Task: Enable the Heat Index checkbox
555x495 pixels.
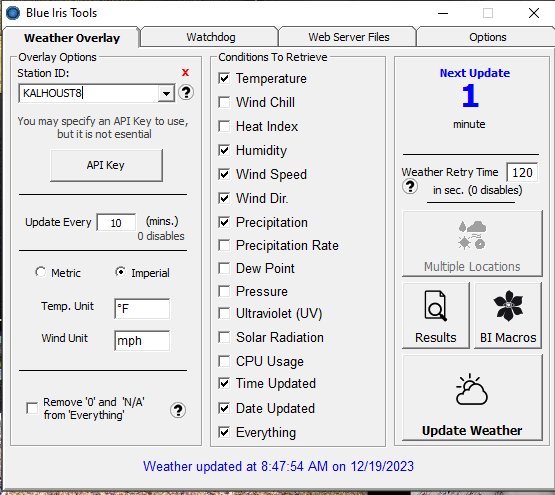Action: (x=224, y=126)
